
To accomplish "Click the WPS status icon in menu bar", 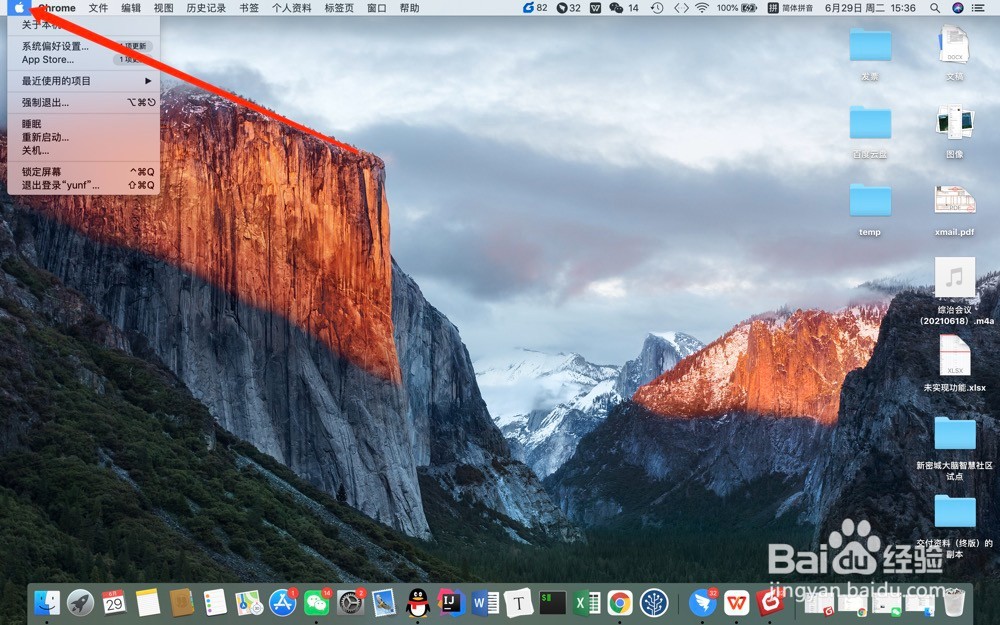I will point(595,8).
